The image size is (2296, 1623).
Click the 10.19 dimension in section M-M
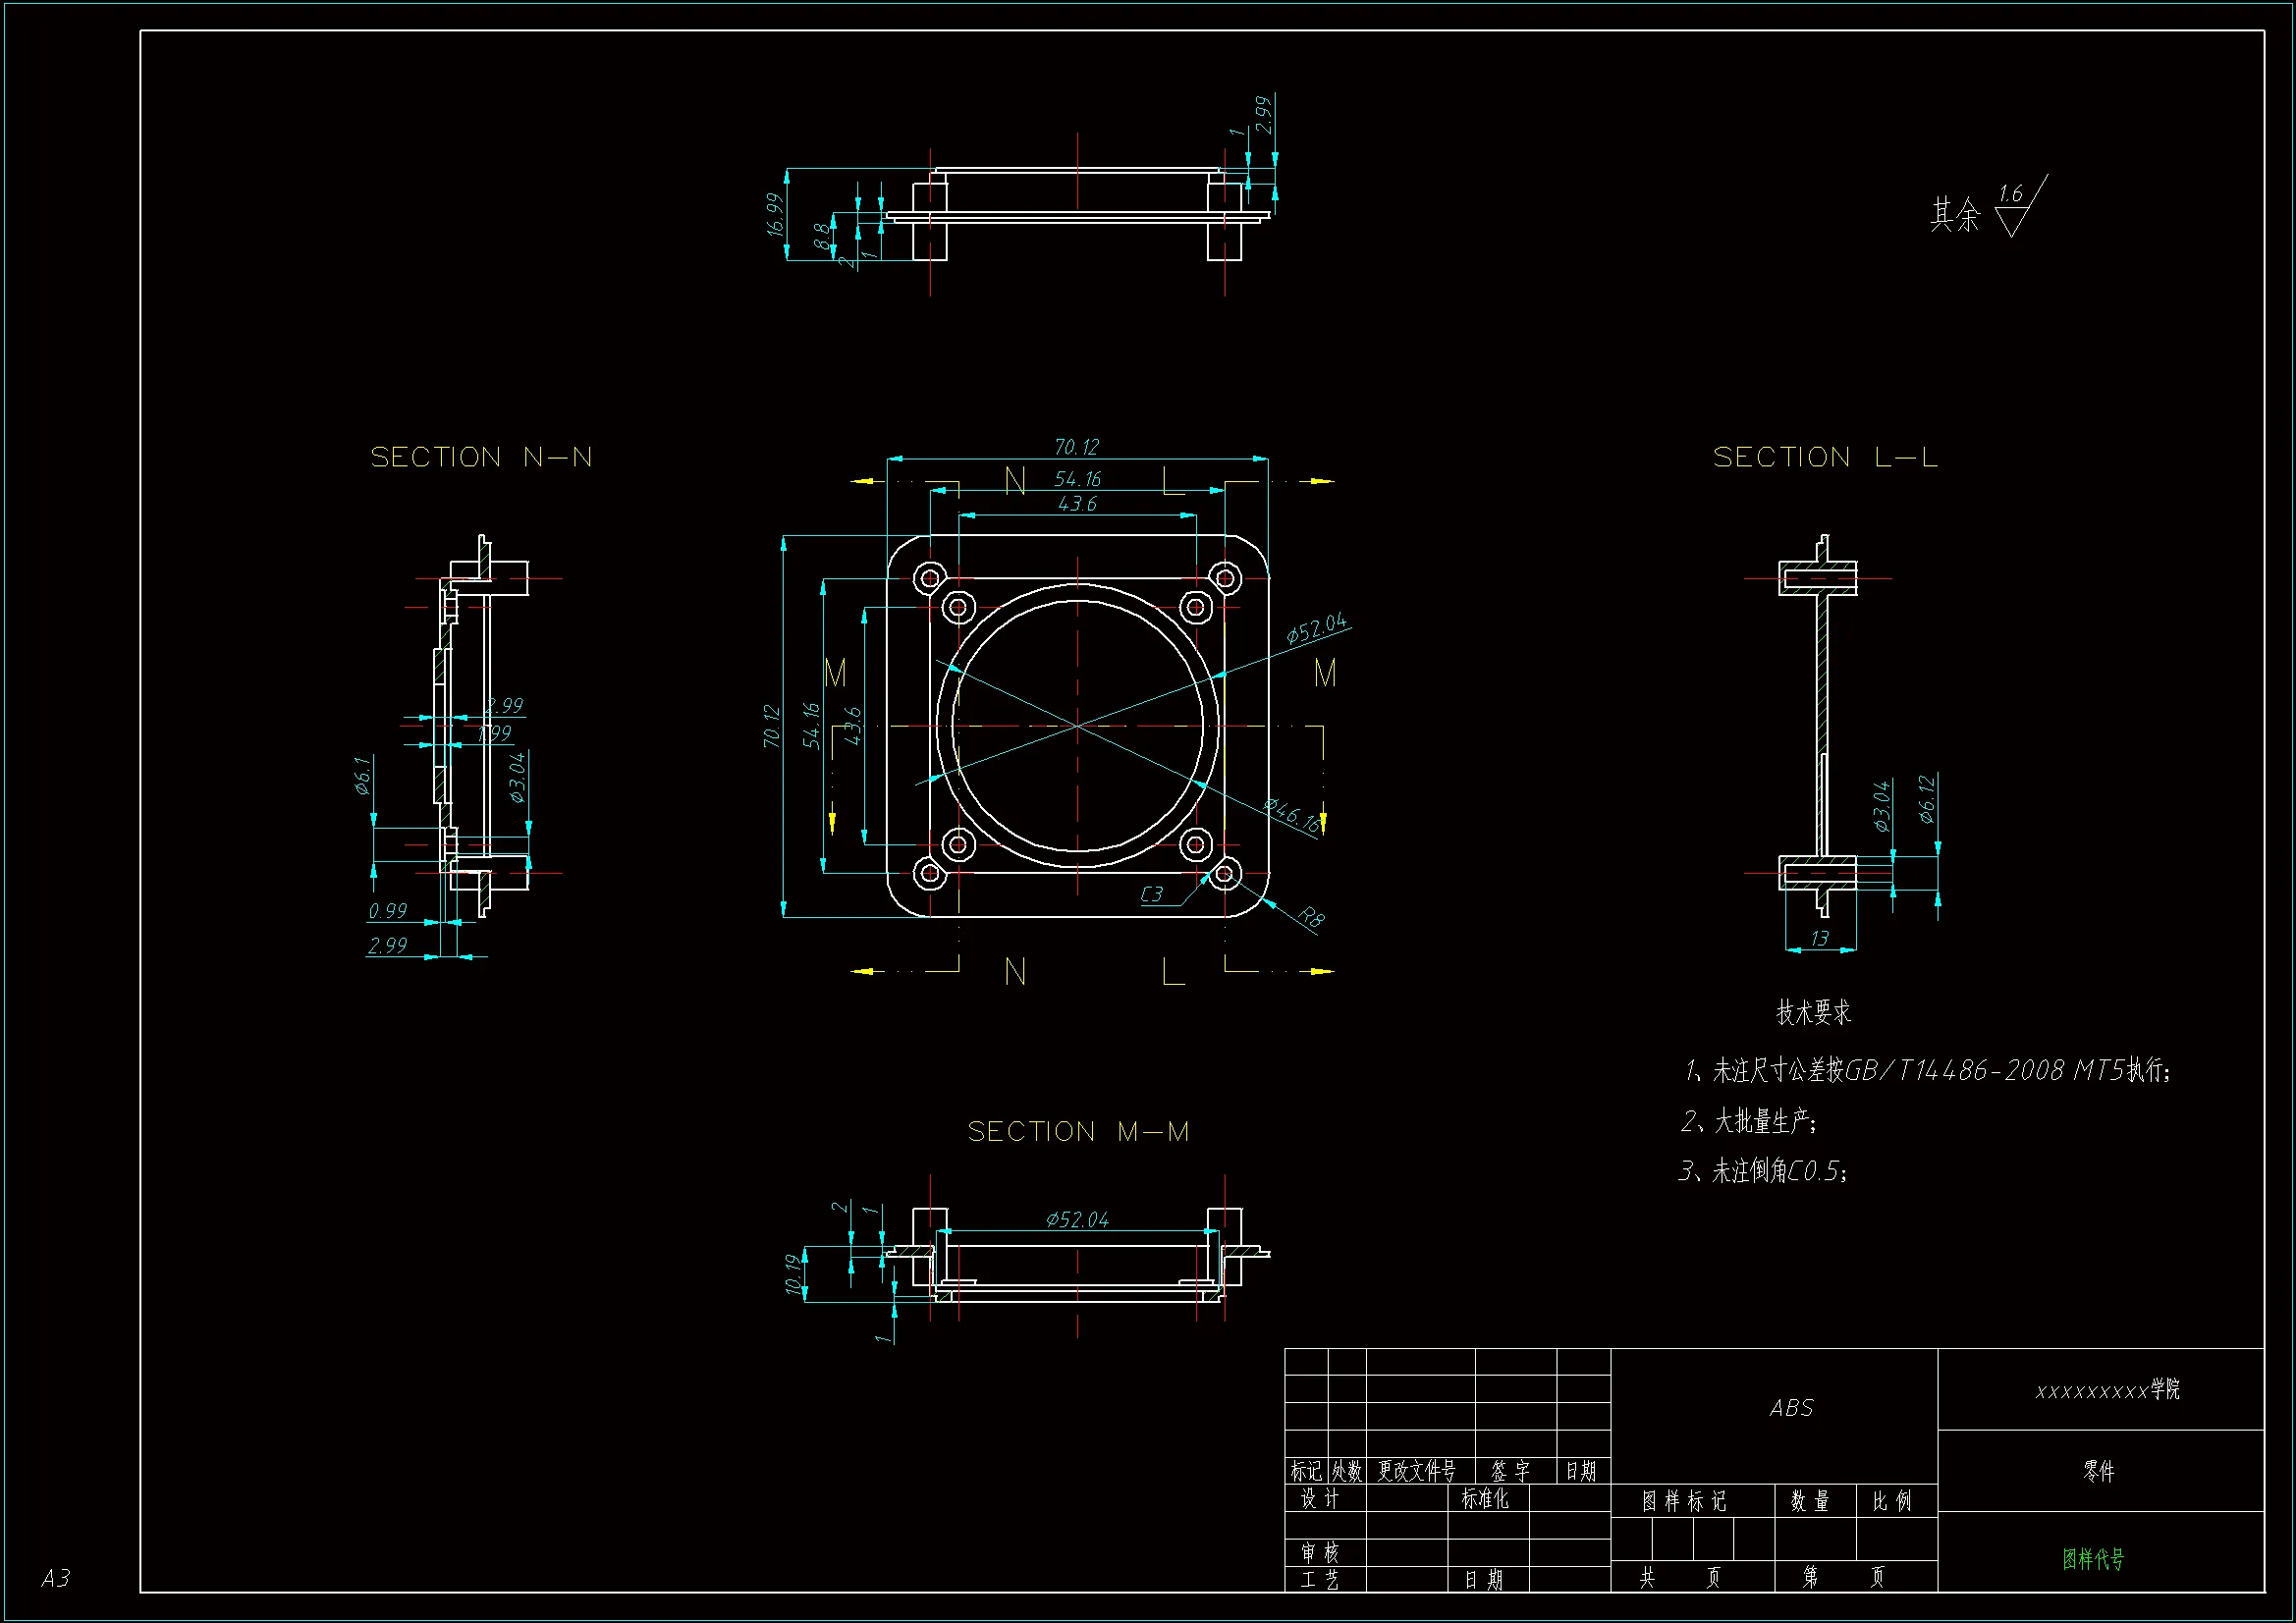pos(794,1274)
